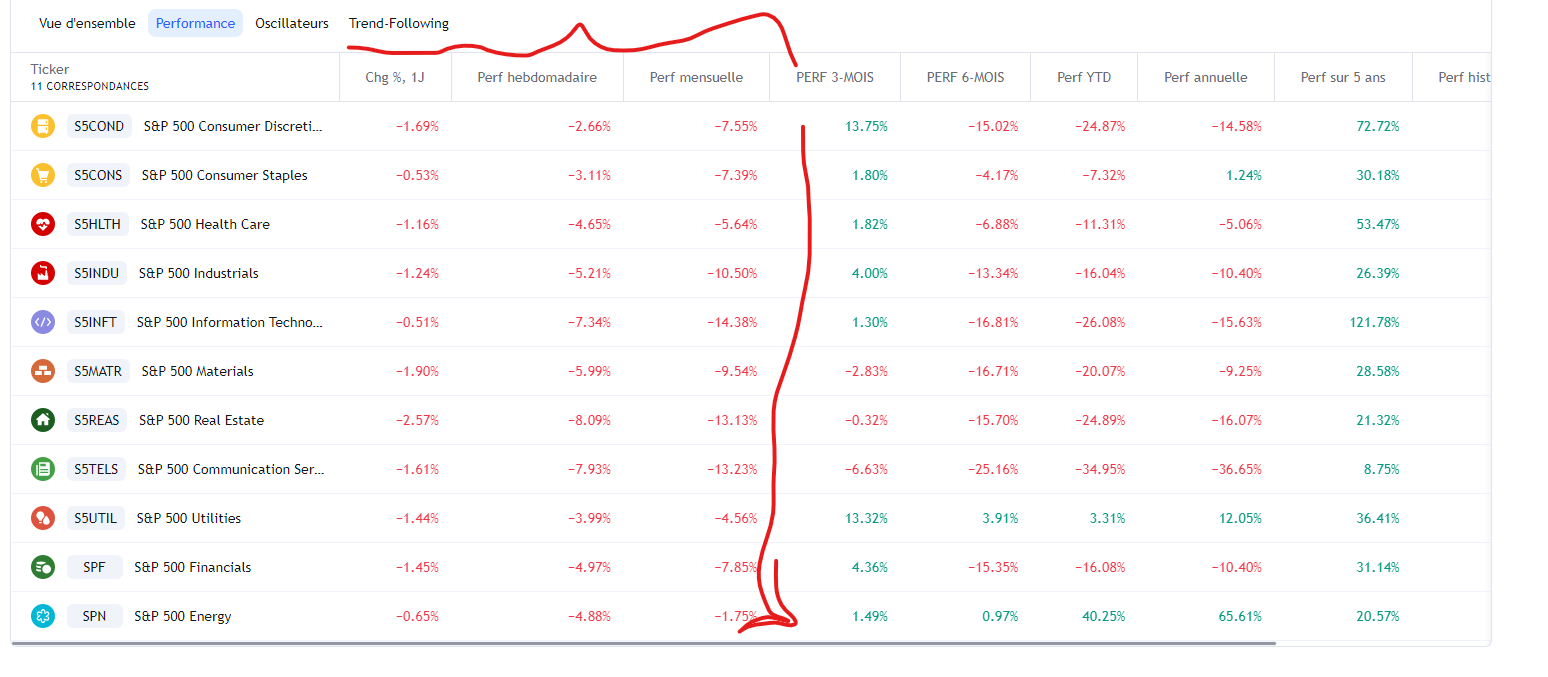Click the Health Care heart icon
1548x677 pixels.
[42, 224]
